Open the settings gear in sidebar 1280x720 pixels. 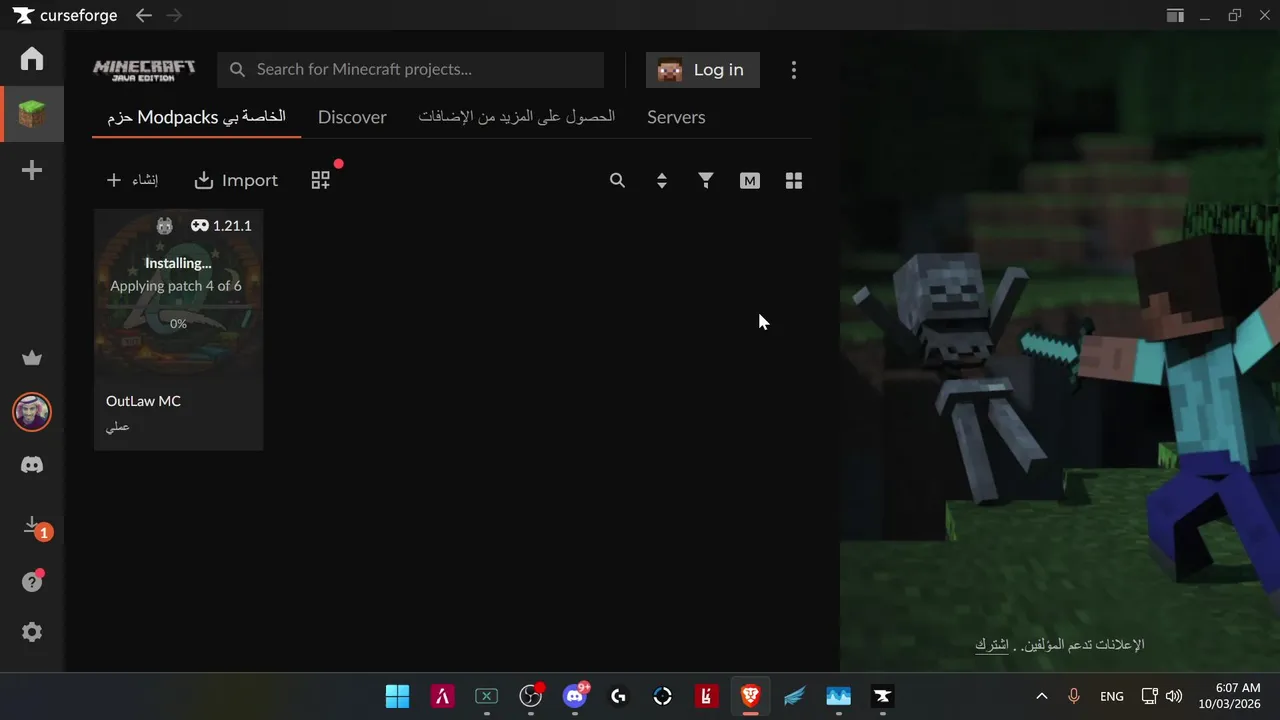pos(32,632)
